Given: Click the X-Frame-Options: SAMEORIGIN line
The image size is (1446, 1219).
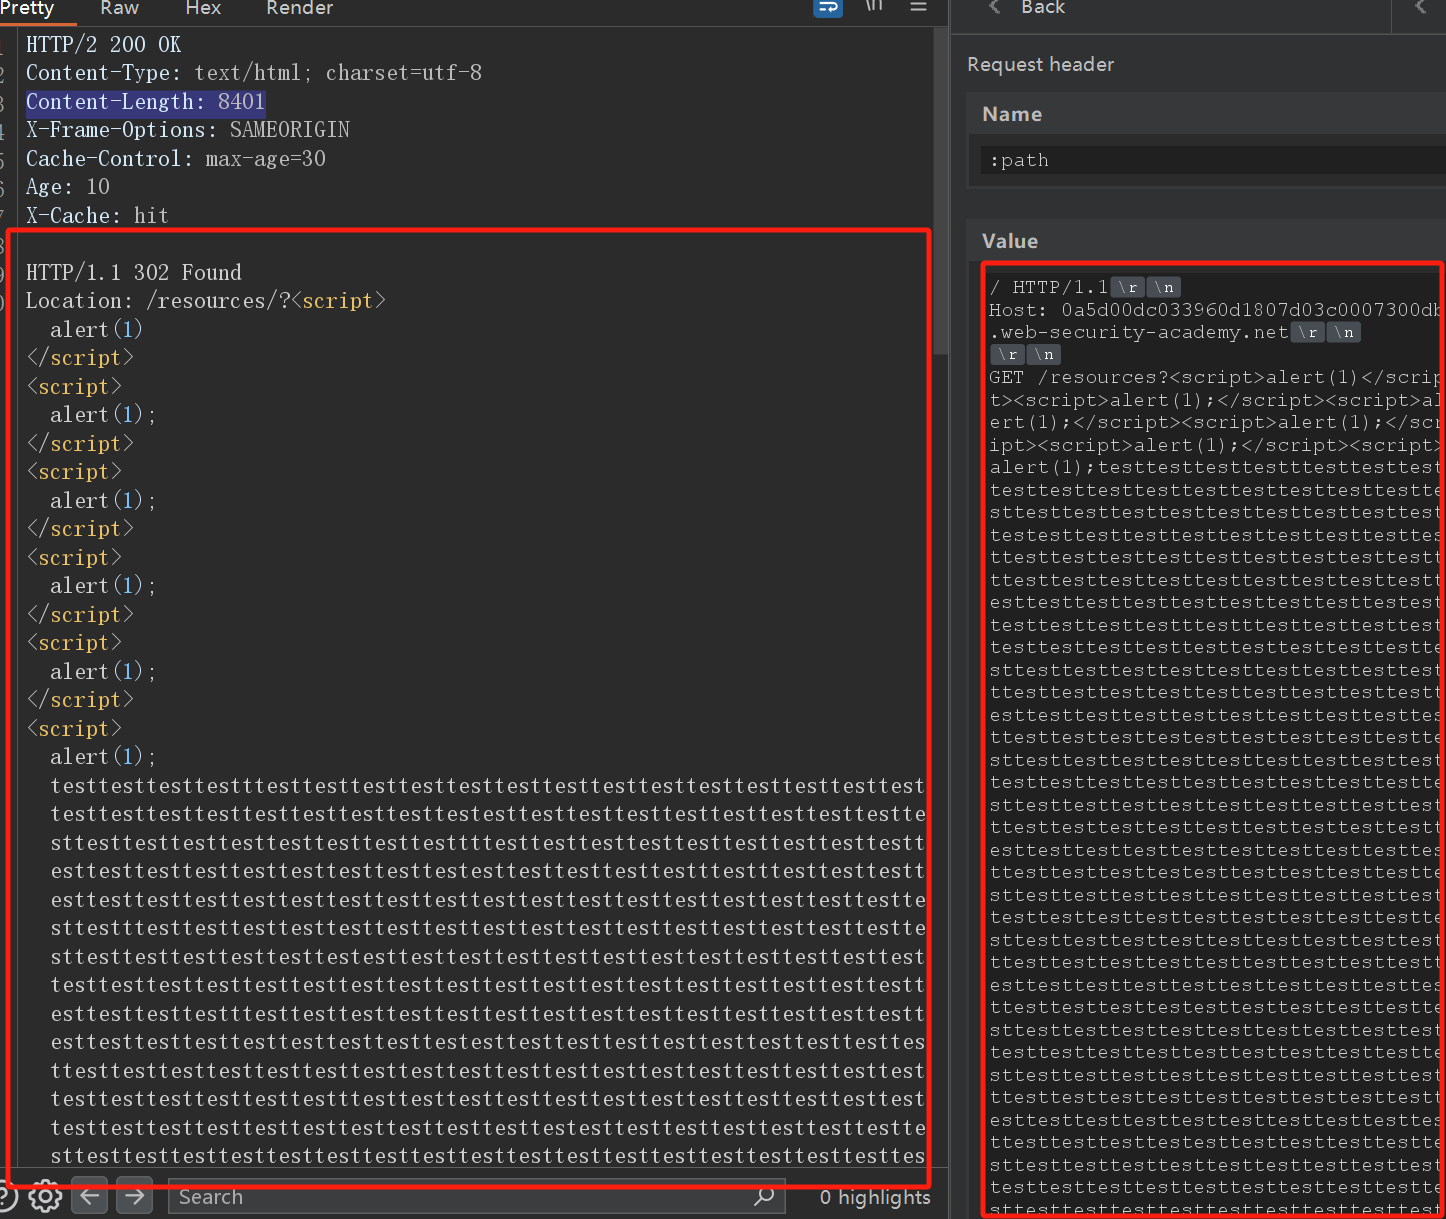Looking at the screenshot, I should point(188,130).
